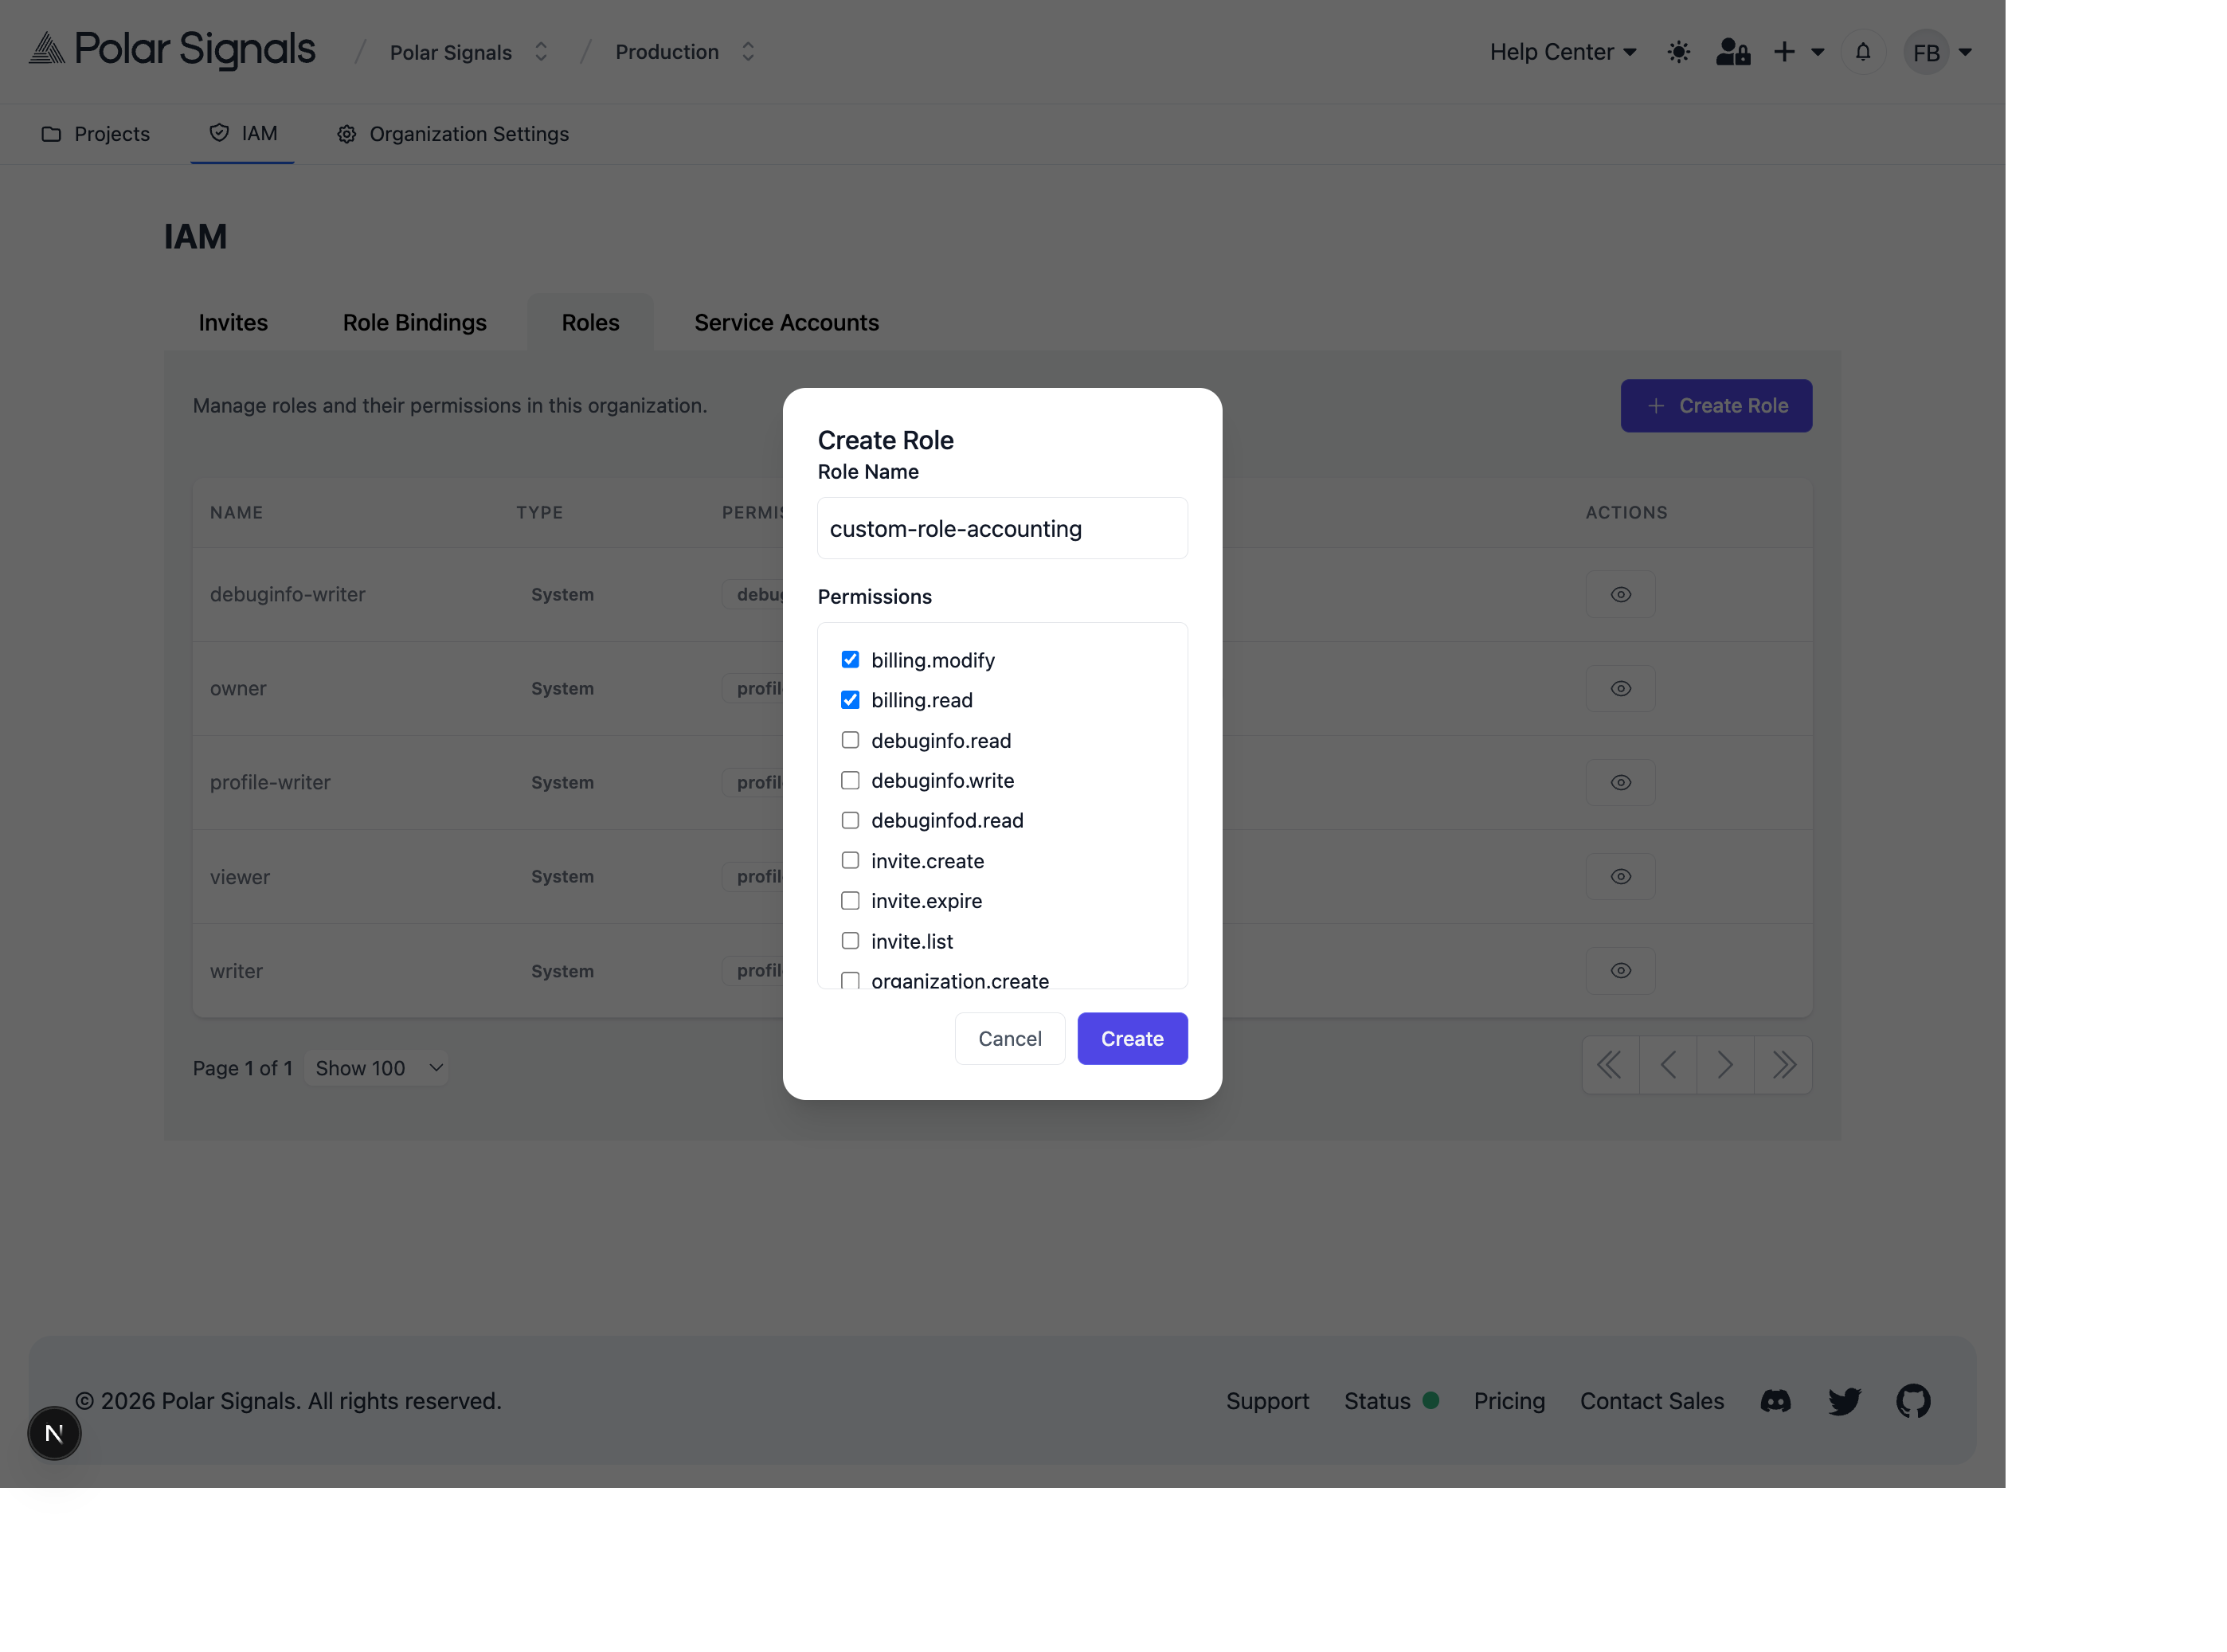2227x1652 pixels.
Task: Check the invite.create permission
Action: 850,860
